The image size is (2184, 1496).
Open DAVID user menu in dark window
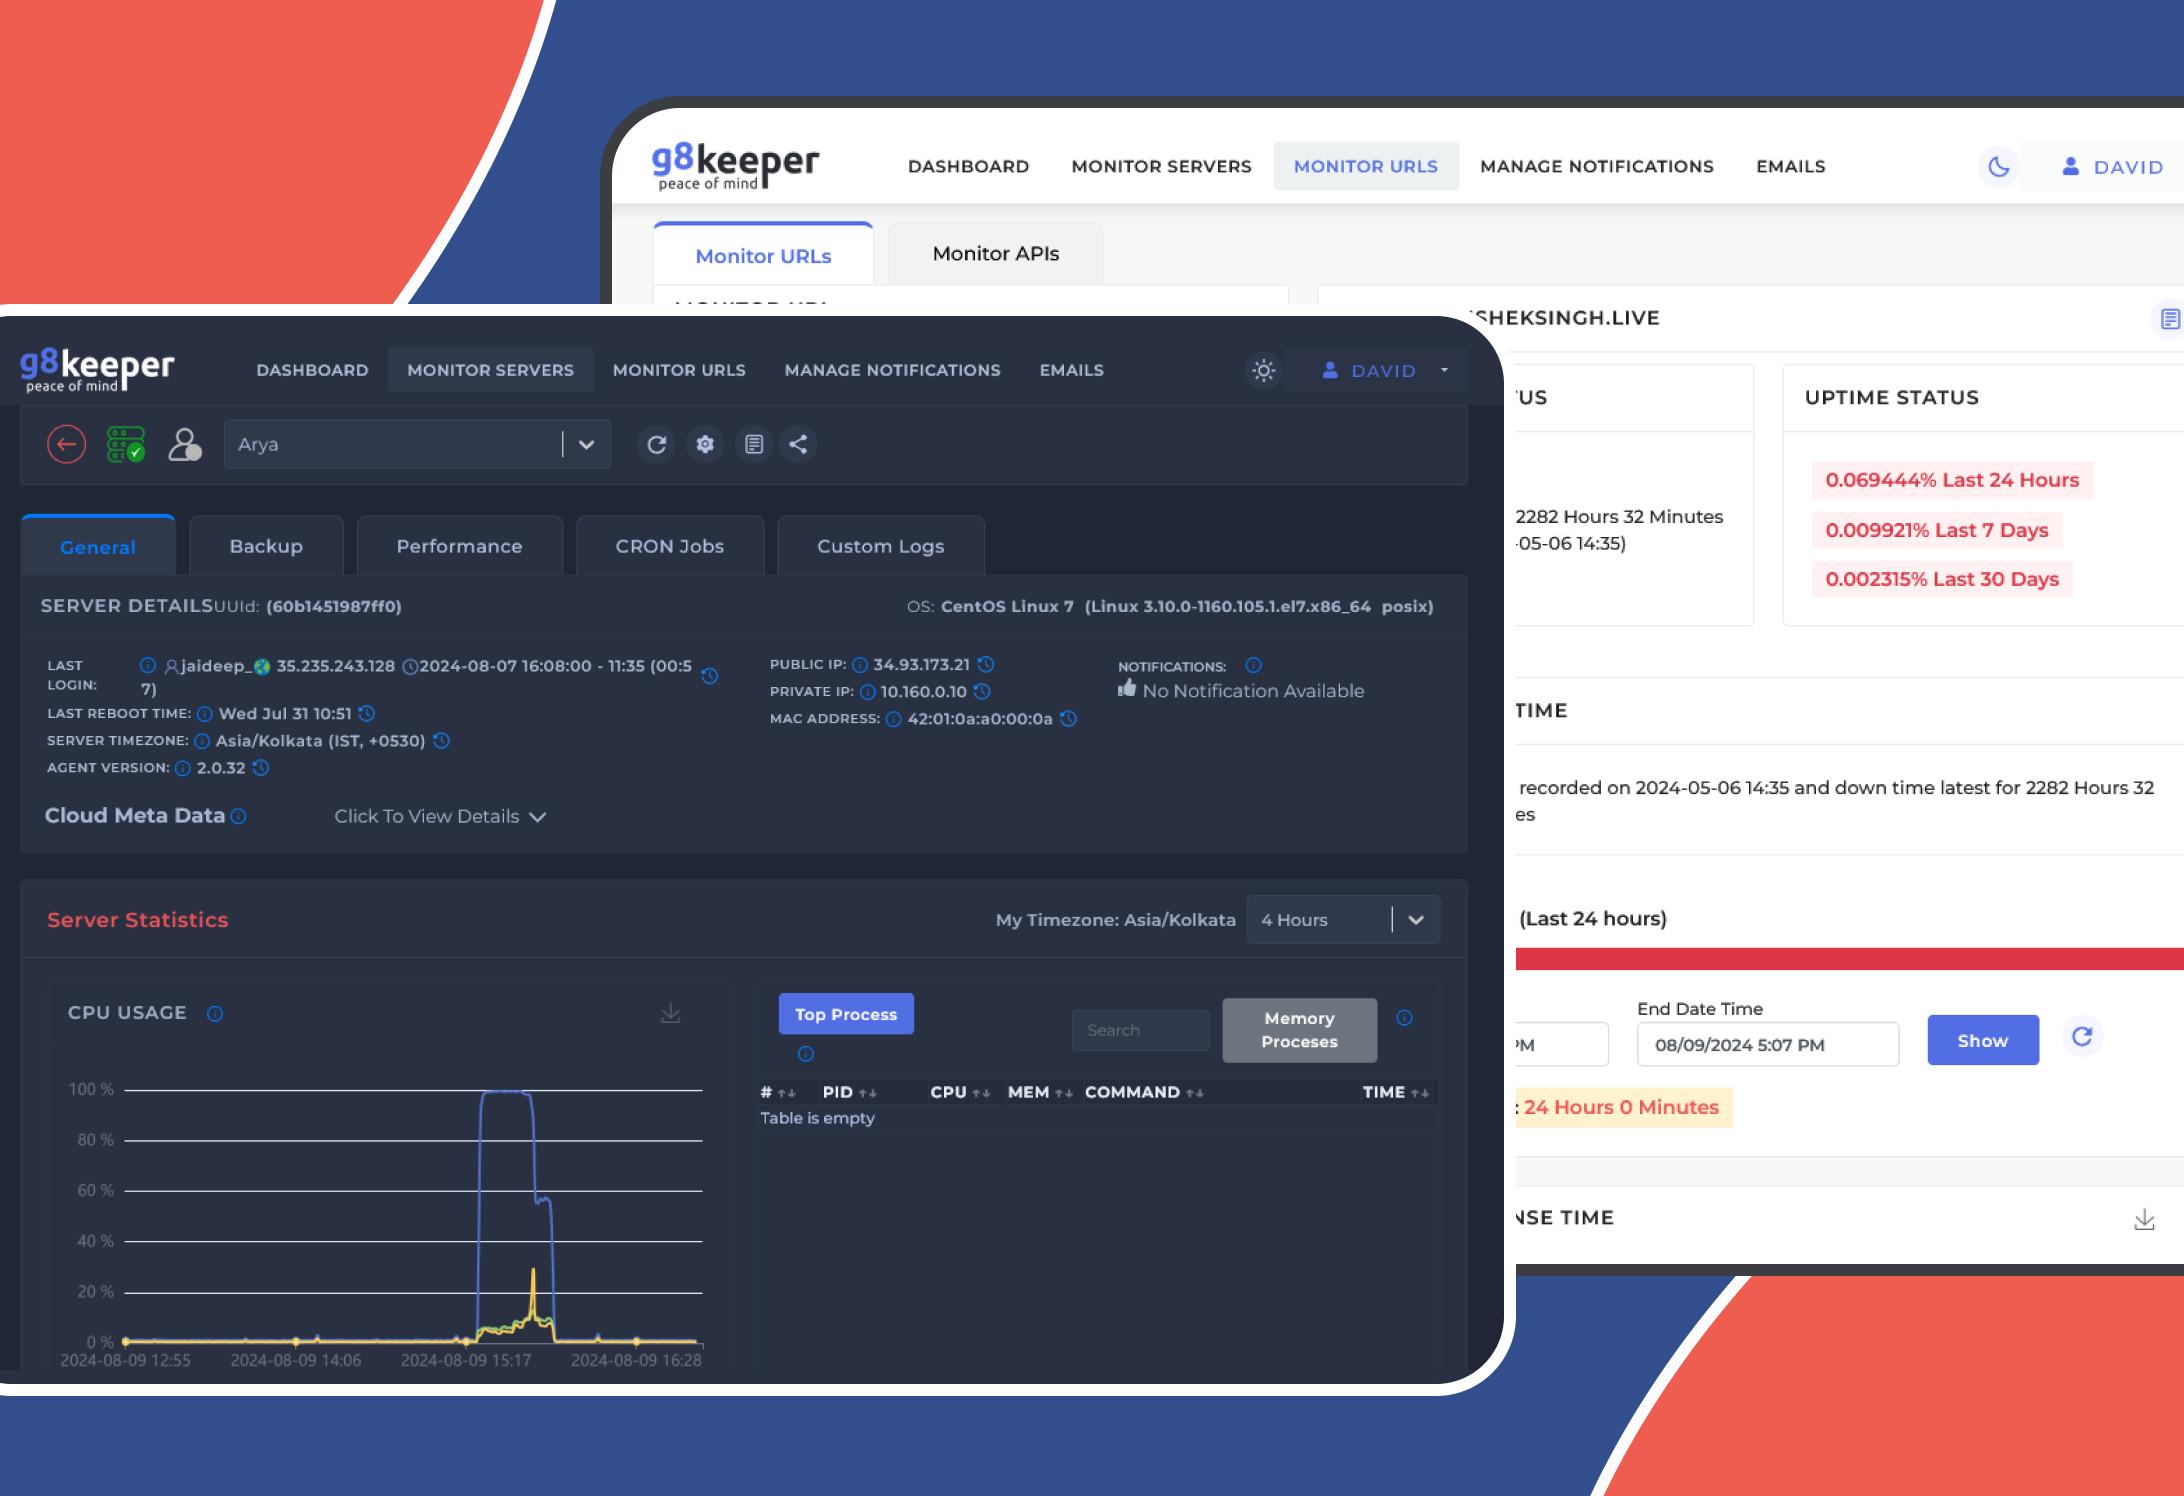pos(1385,370)
